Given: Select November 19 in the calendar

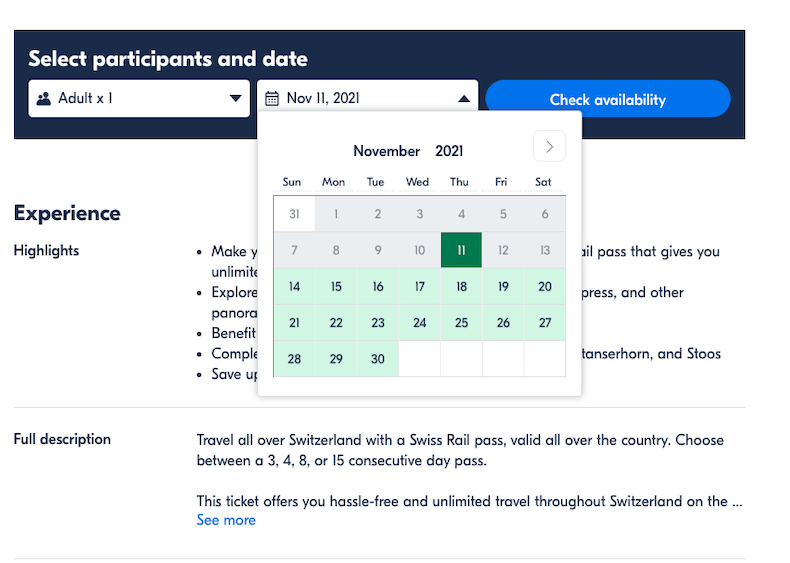Looking at the screenshot, I should 503,286.
